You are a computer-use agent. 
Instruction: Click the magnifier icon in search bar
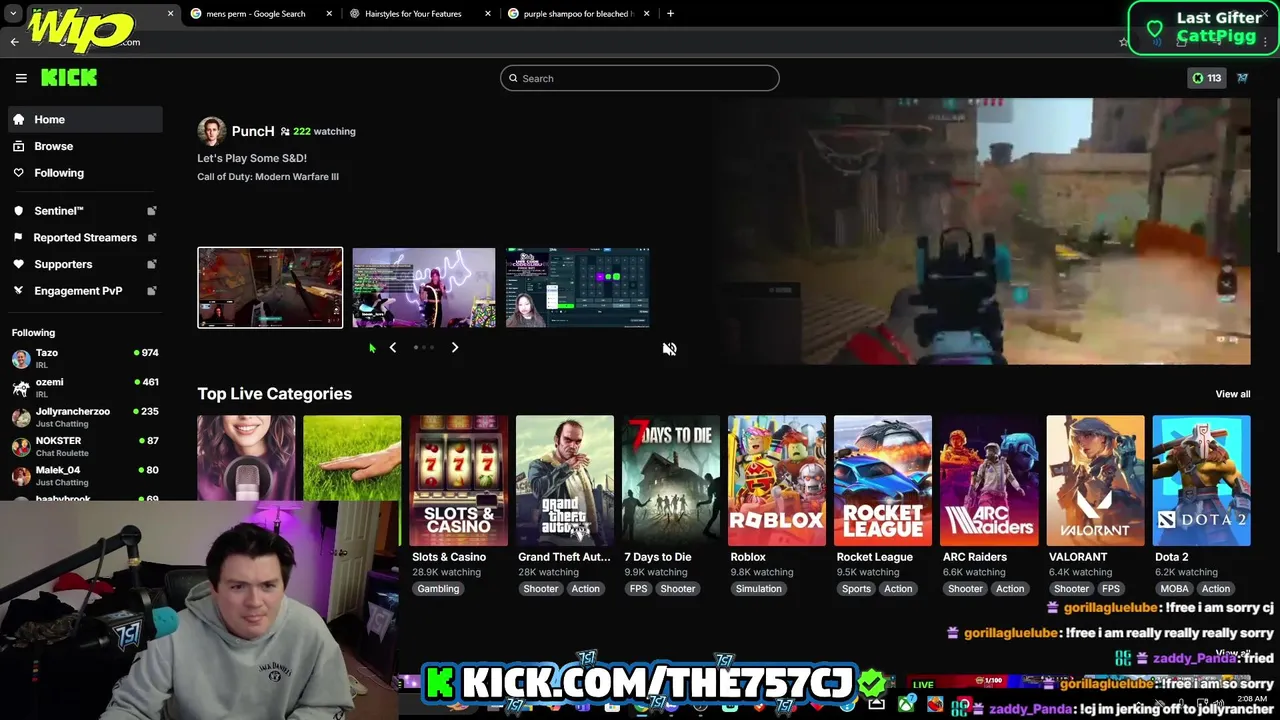coord(514,78)
